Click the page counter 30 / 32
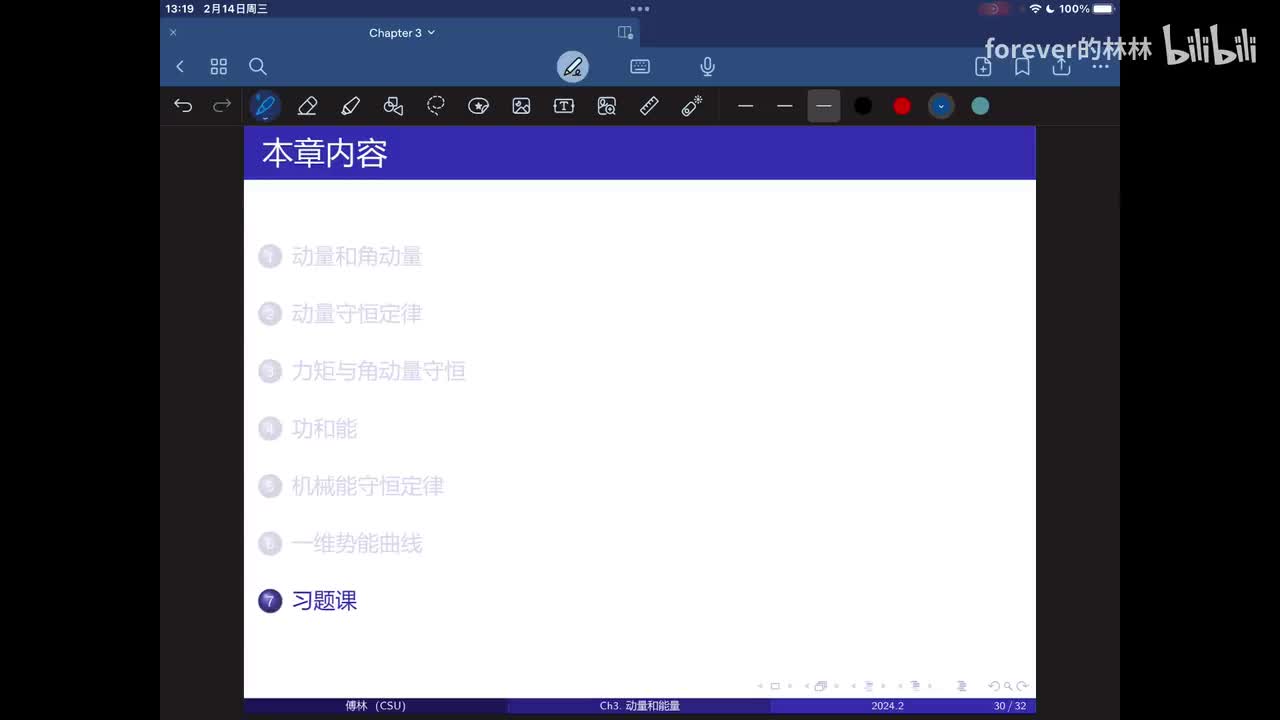Image resolution: width=1280 pixels, height=720 pixels. pos(1010,706)
